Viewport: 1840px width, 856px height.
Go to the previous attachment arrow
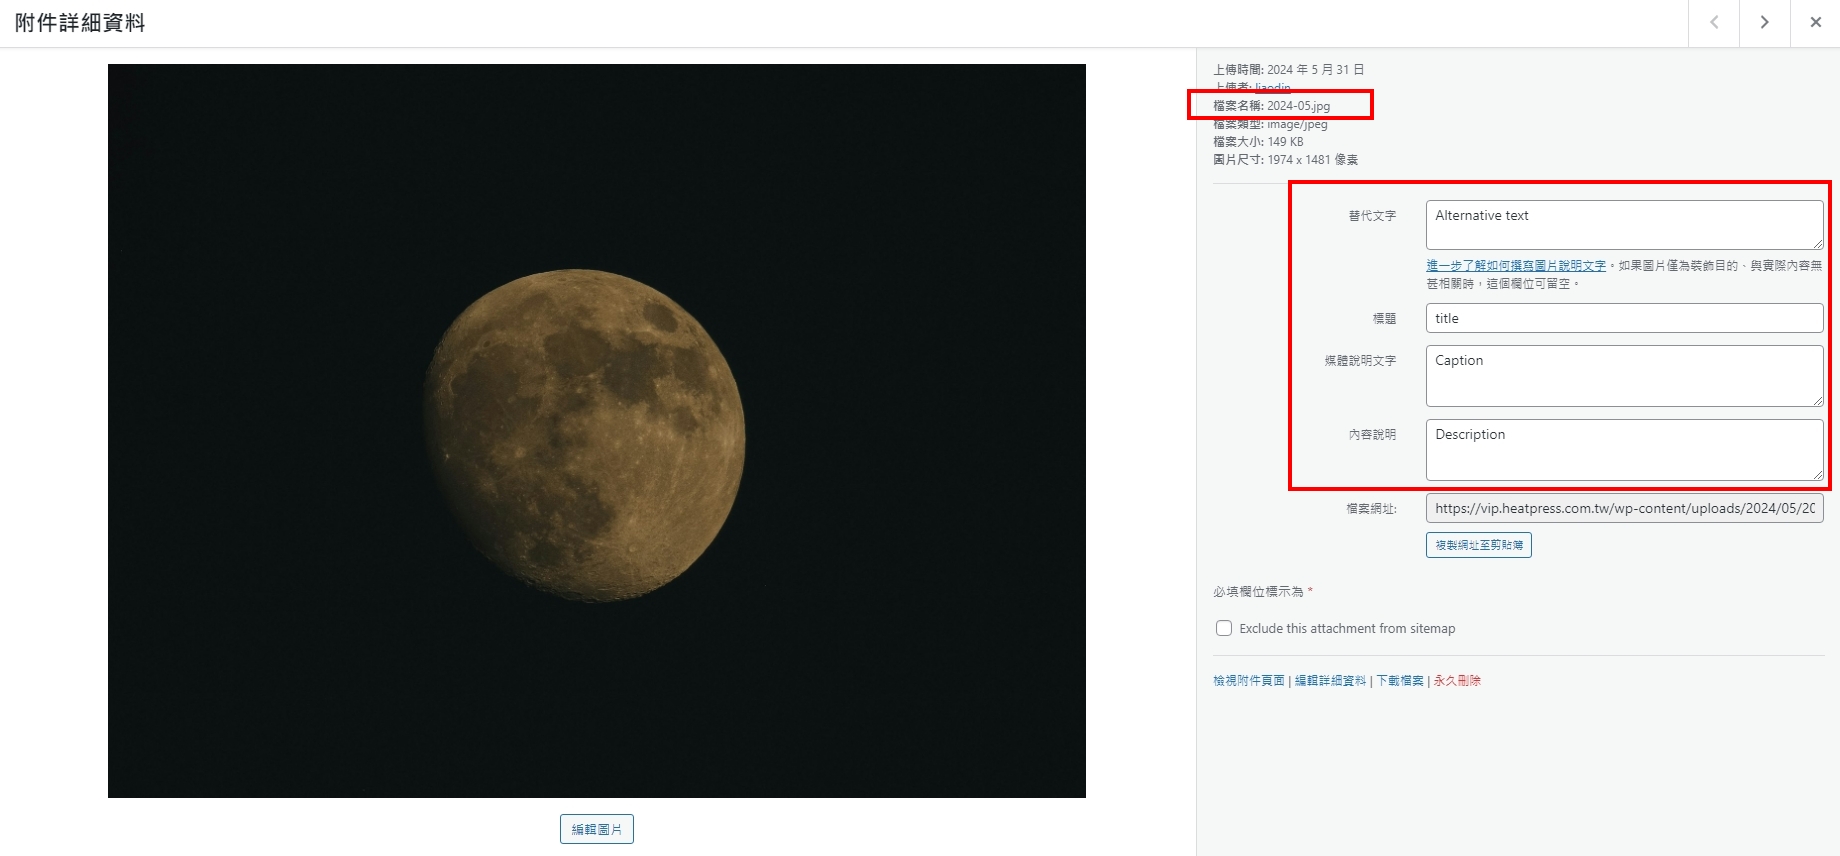pos(1714,23)
